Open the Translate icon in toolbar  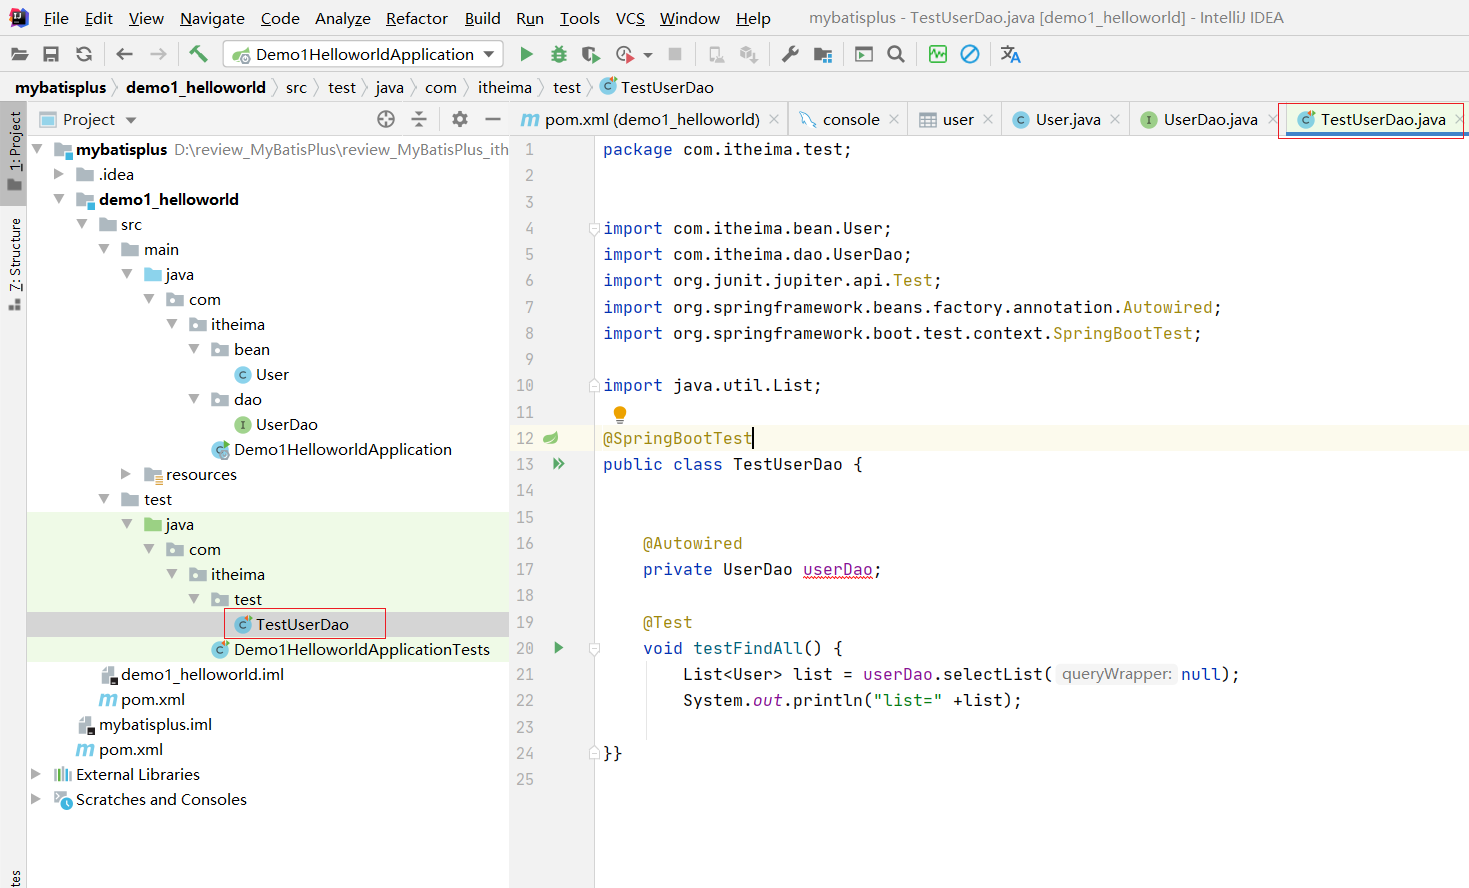[x=1010, y=54]
